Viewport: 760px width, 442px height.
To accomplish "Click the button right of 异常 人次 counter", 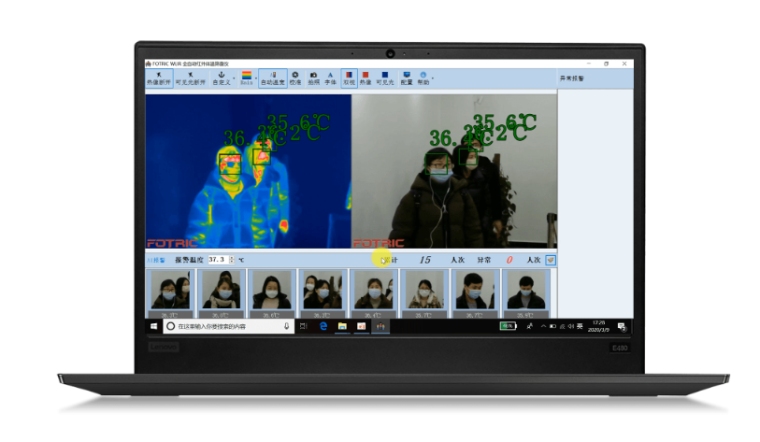I will tap(550, 259).
